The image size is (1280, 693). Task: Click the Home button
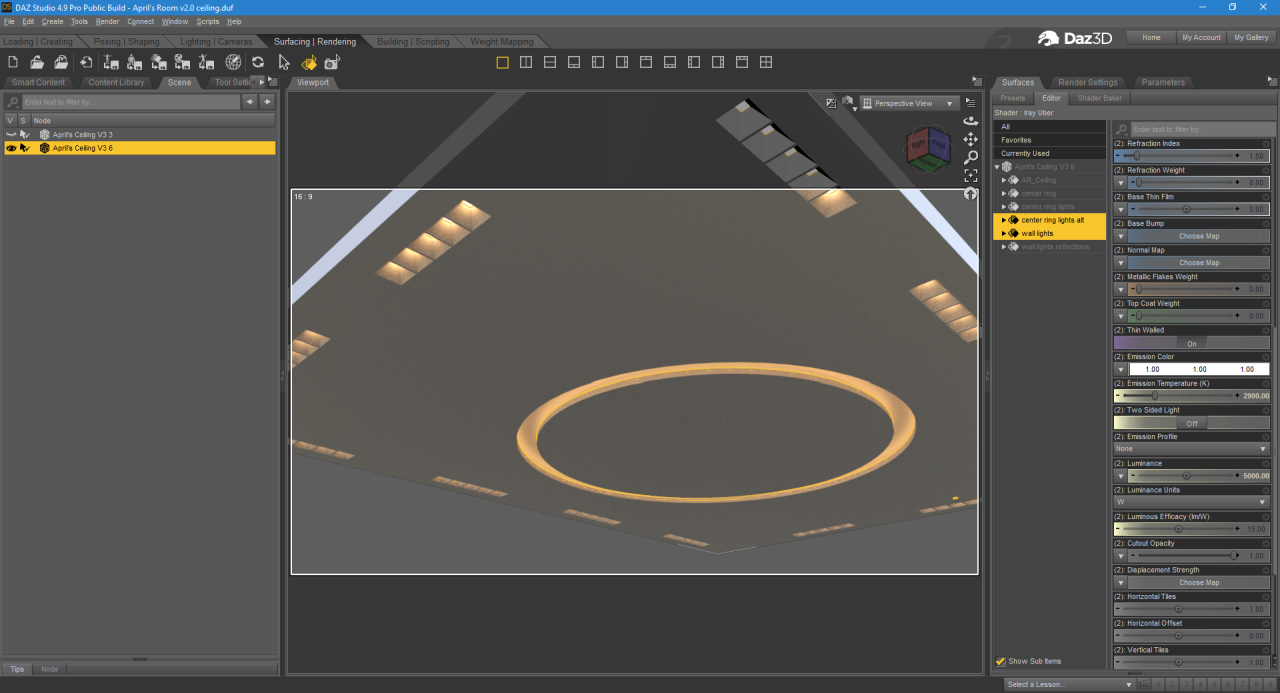tap(1151, 37)
